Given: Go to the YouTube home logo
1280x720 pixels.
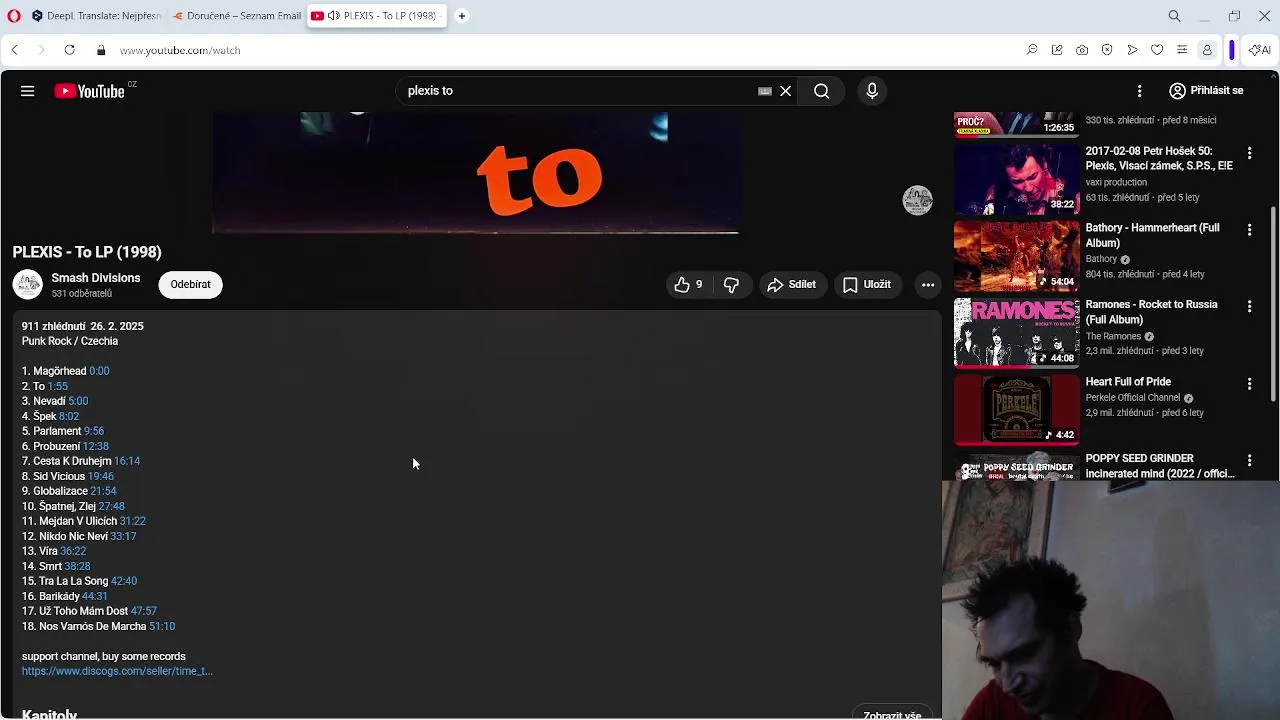Looking at the screenshot, I should click(x=89, y=91).
